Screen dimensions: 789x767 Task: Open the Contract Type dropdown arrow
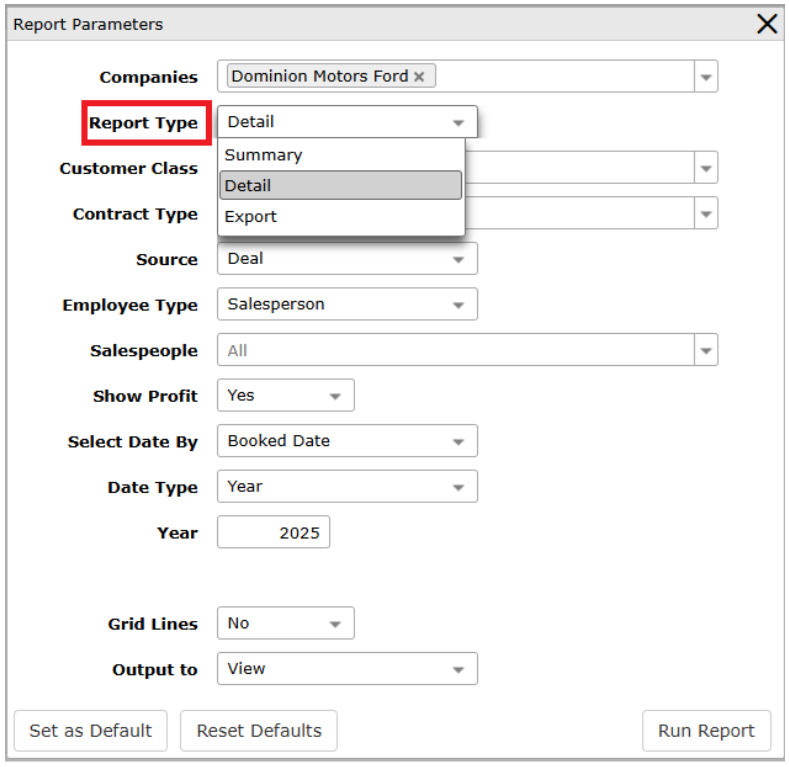pos(706,214)
